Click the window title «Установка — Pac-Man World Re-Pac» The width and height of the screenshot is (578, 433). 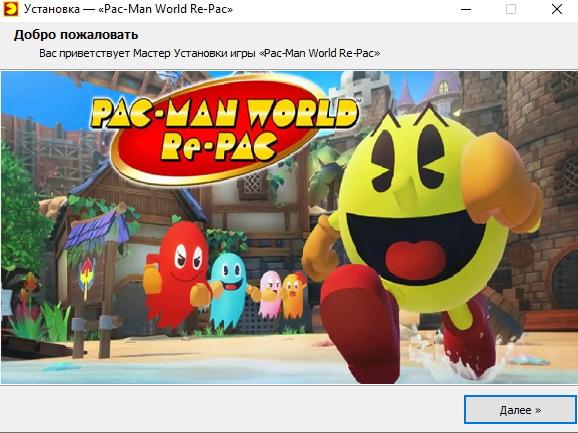click(x=128, y=9)
